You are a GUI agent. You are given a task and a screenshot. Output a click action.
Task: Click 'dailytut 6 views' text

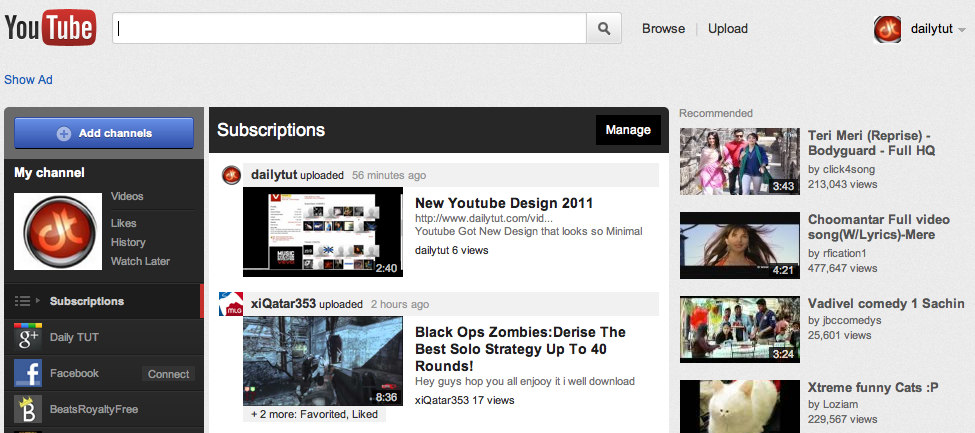tap(451, 250)
